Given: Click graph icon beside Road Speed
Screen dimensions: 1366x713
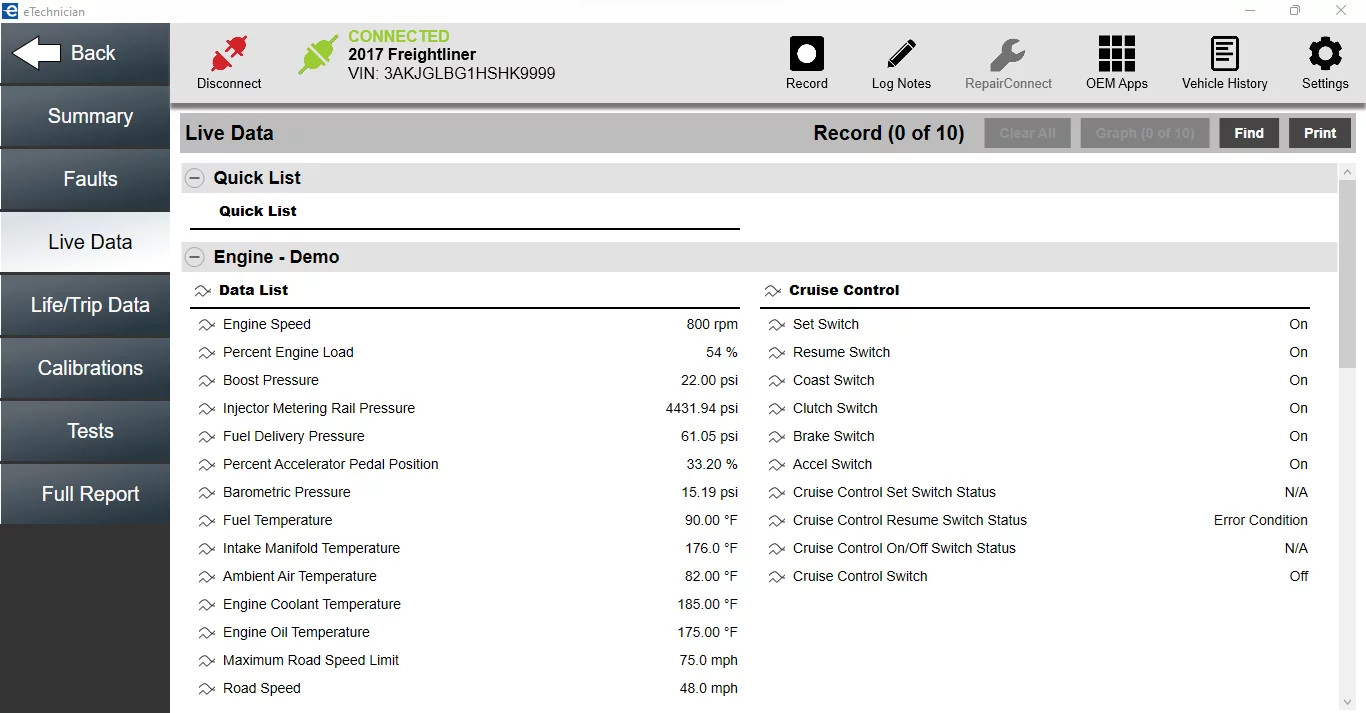Looking at the screenshot, I should tap(206, 689).
